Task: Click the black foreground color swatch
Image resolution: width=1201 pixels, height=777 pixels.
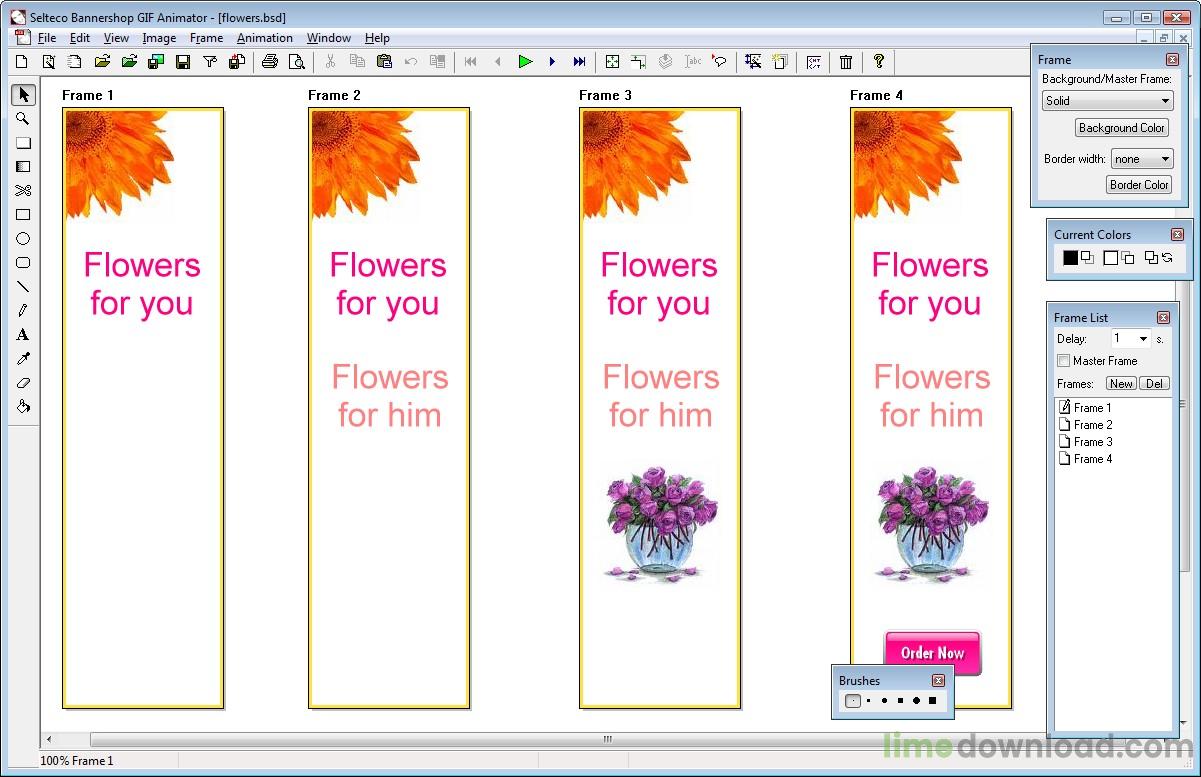Action: [x=1070, y=258]
